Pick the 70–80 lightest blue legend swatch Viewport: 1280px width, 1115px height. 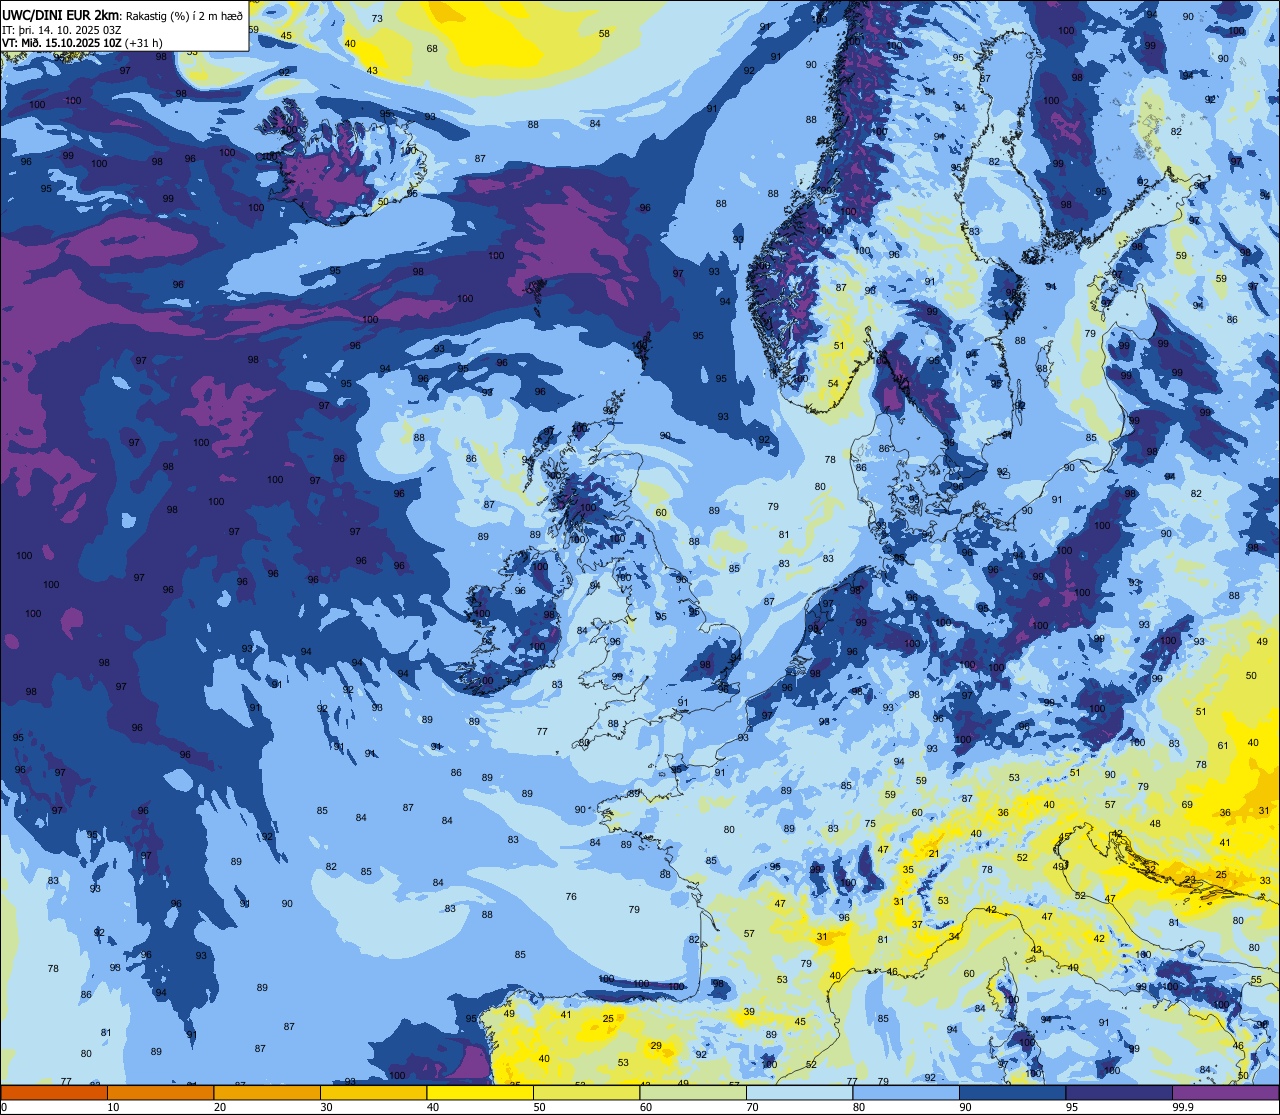[799, 1092]
